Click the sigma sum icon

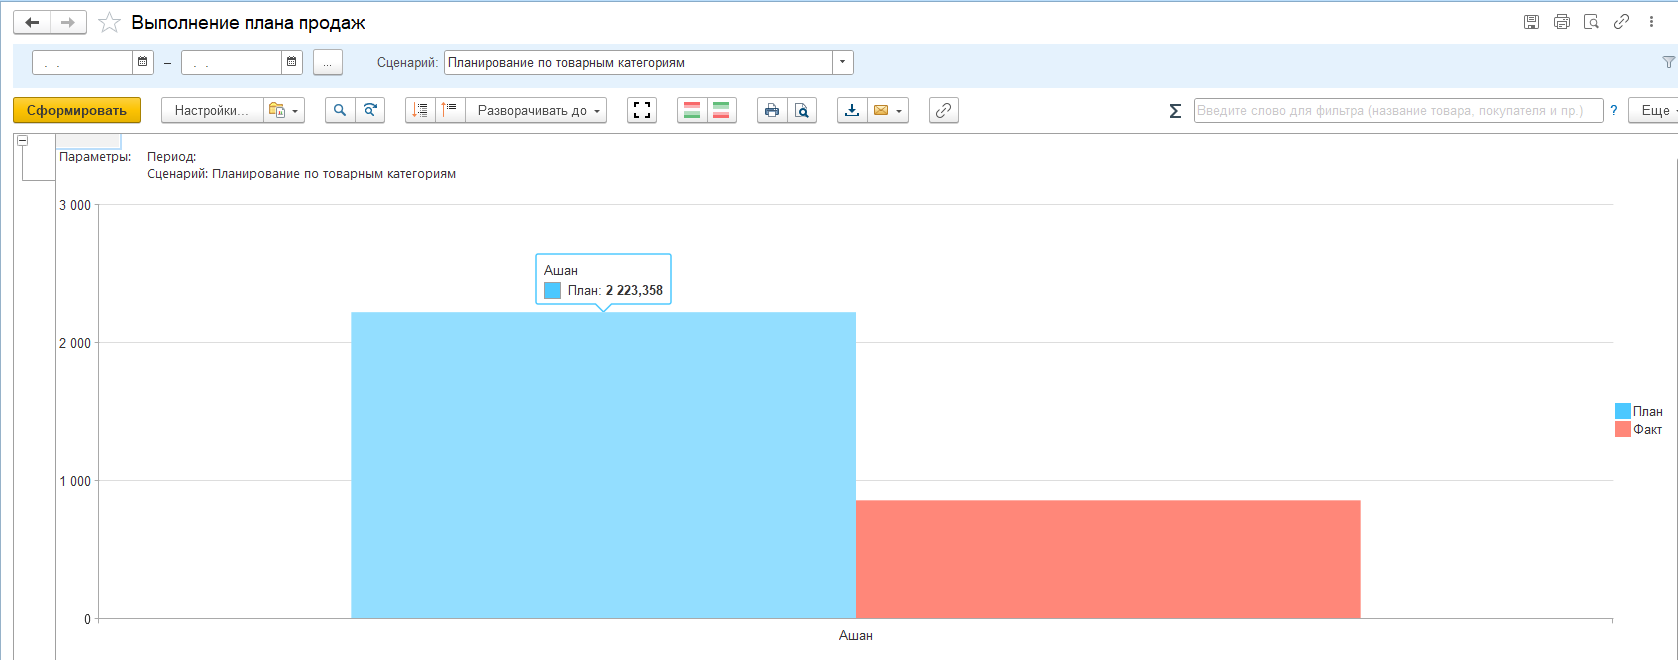click(1175, 111)
